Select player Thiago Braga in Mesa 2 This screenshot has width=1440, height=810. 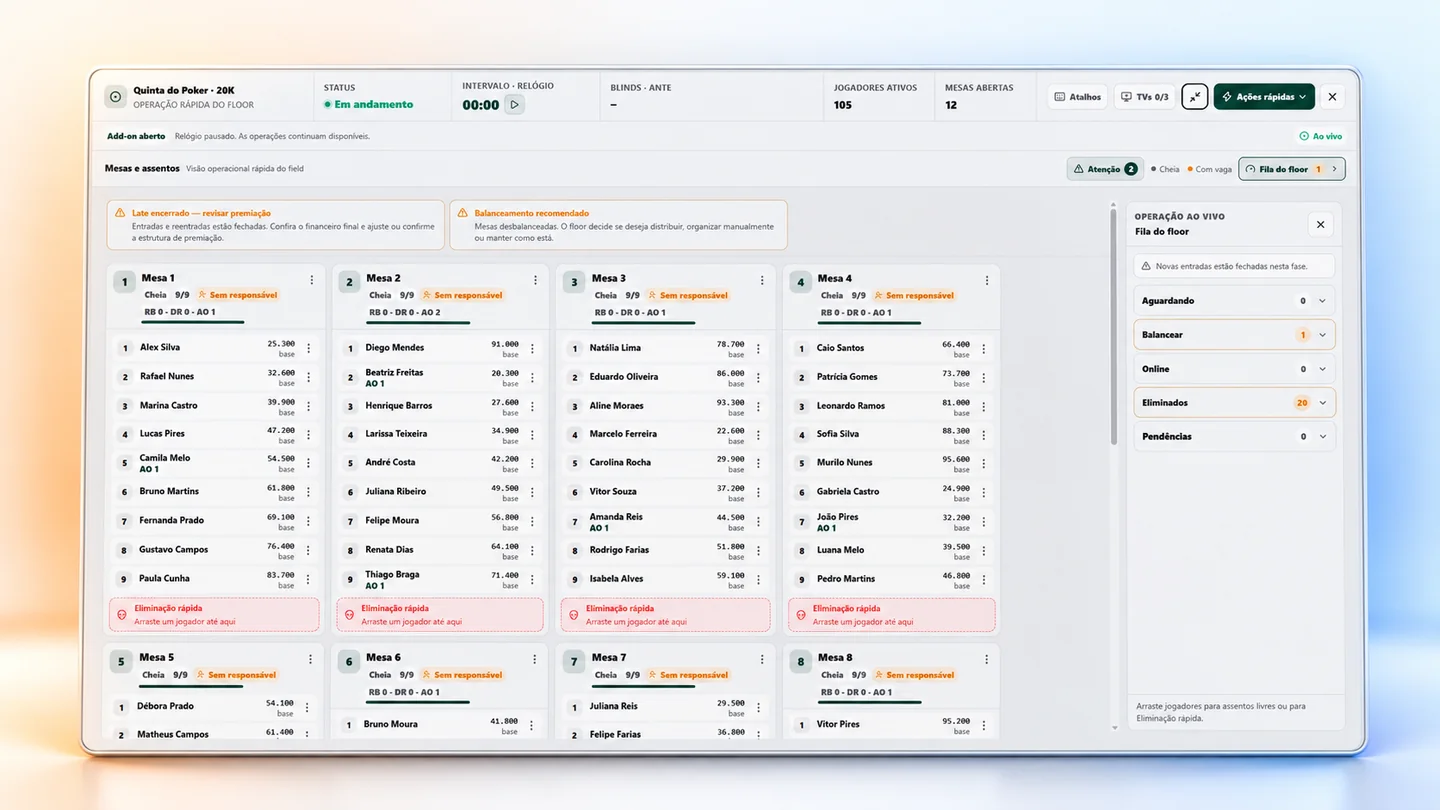(439, 580)
